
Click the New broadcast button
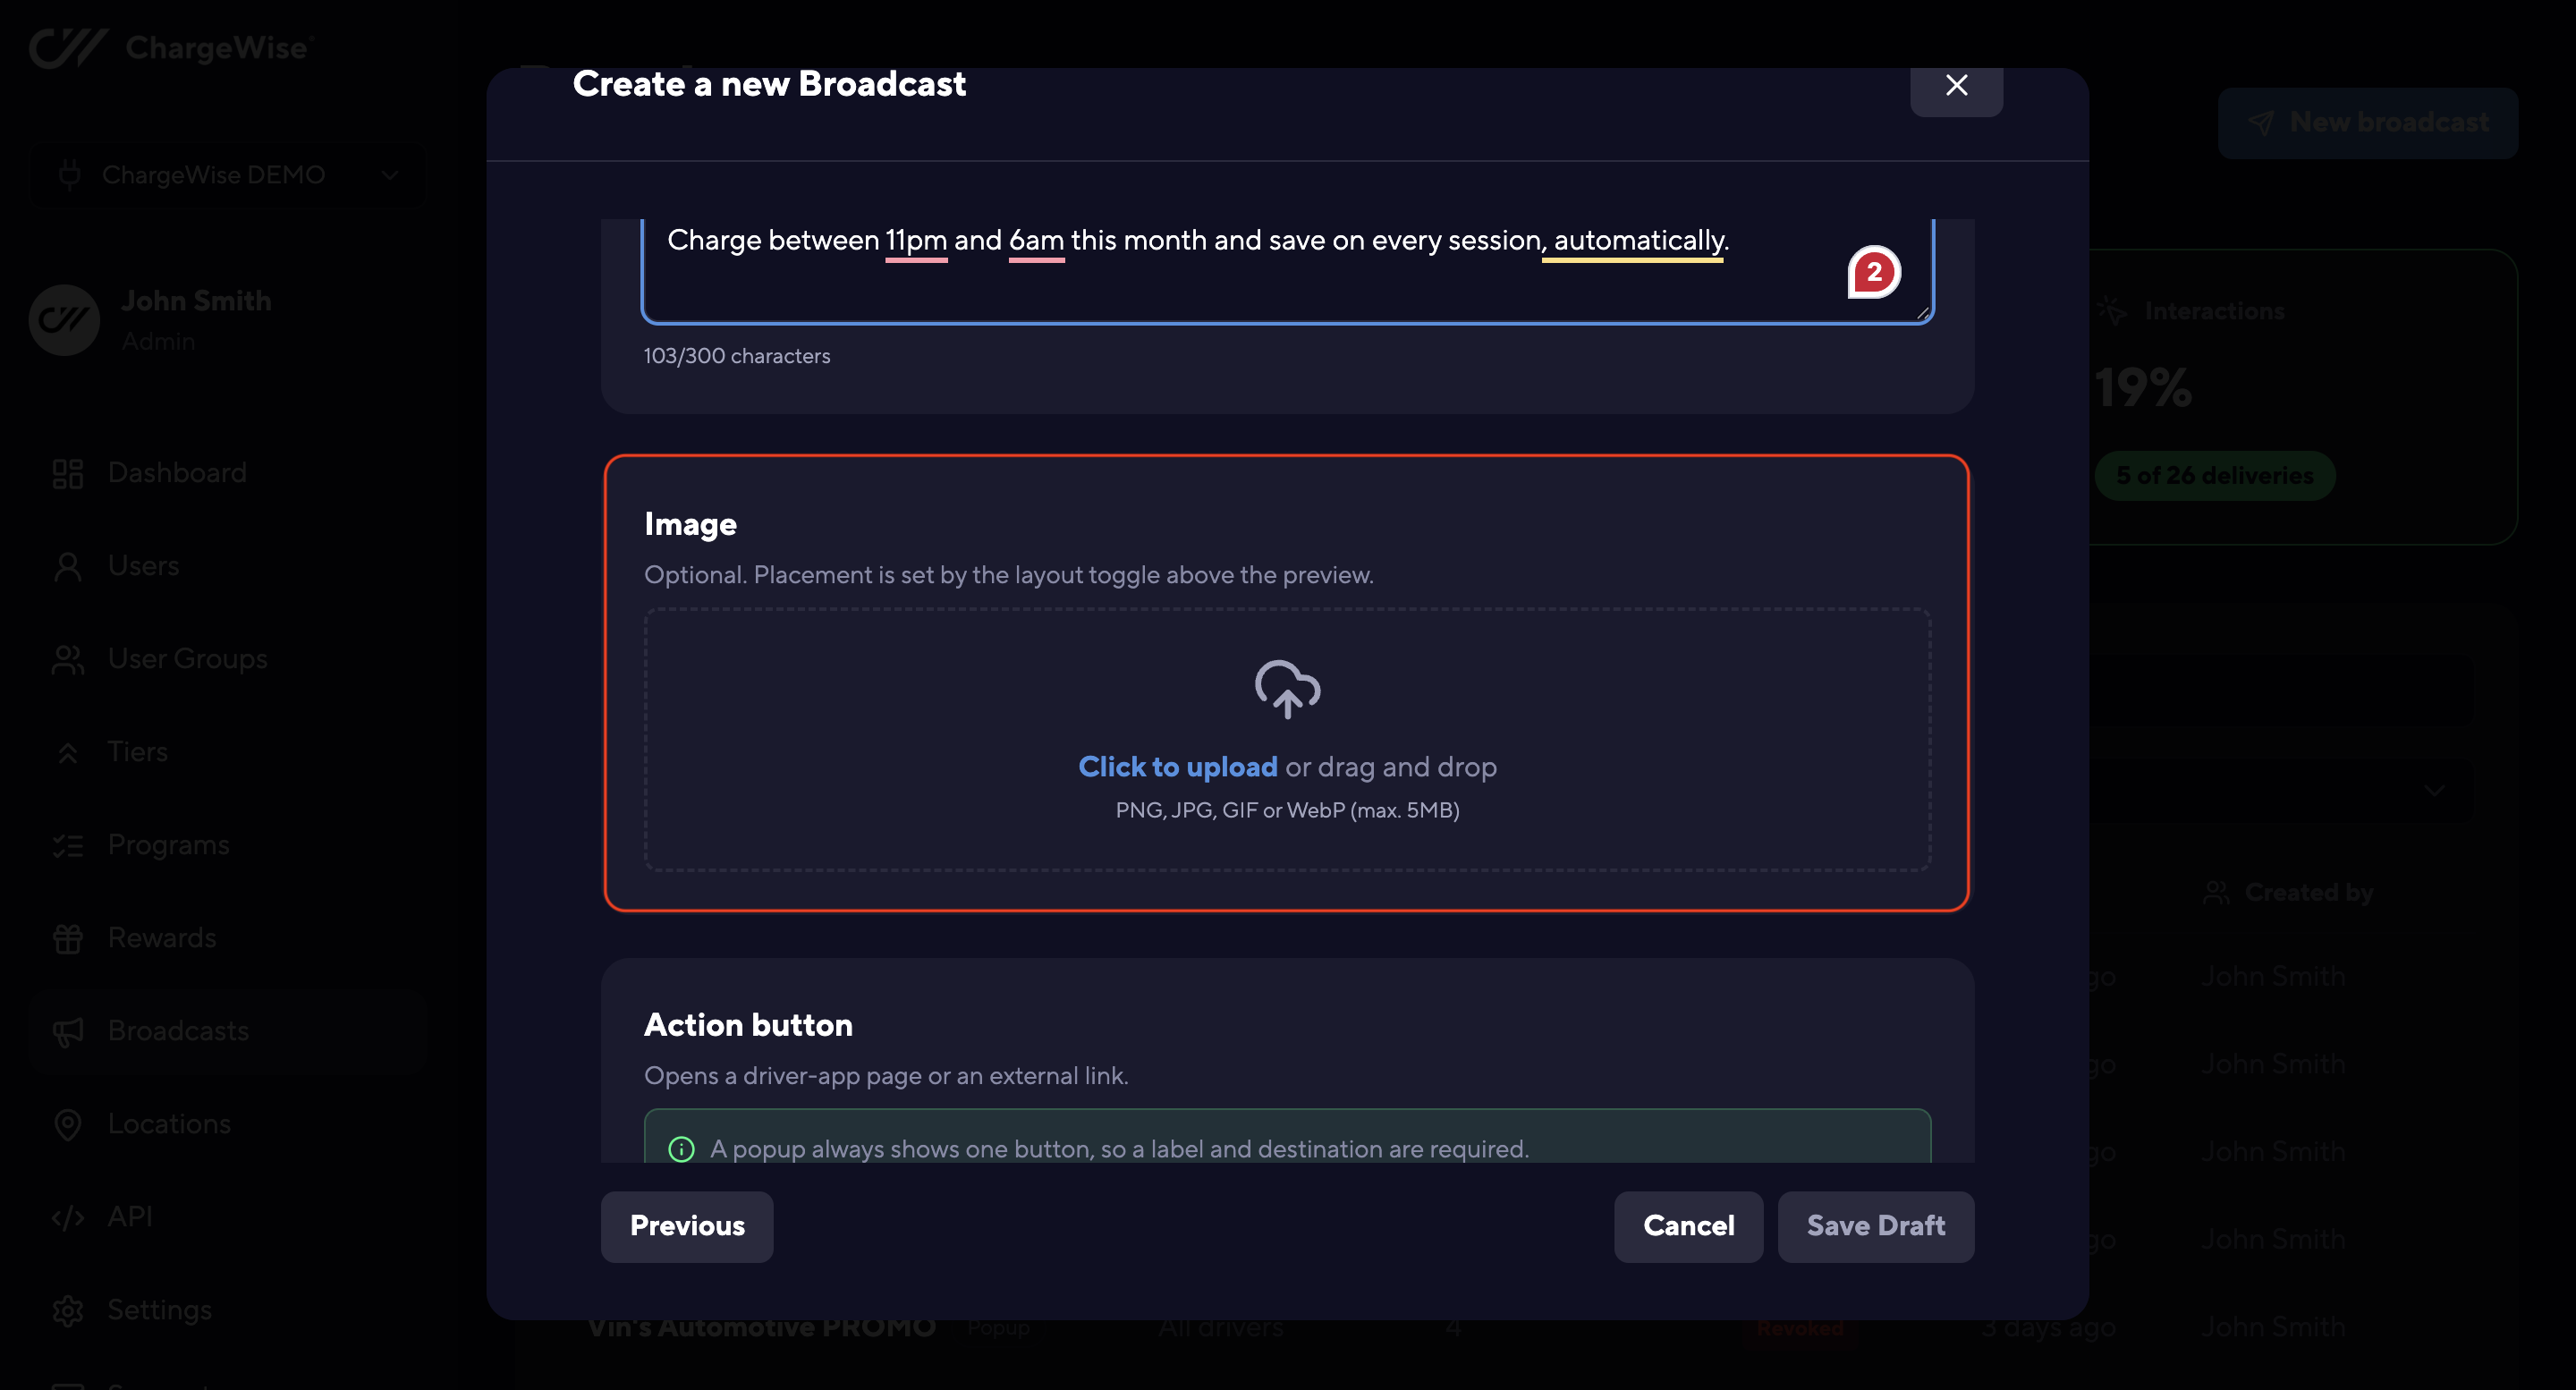pyautogui.click(x=2367, y=123)
